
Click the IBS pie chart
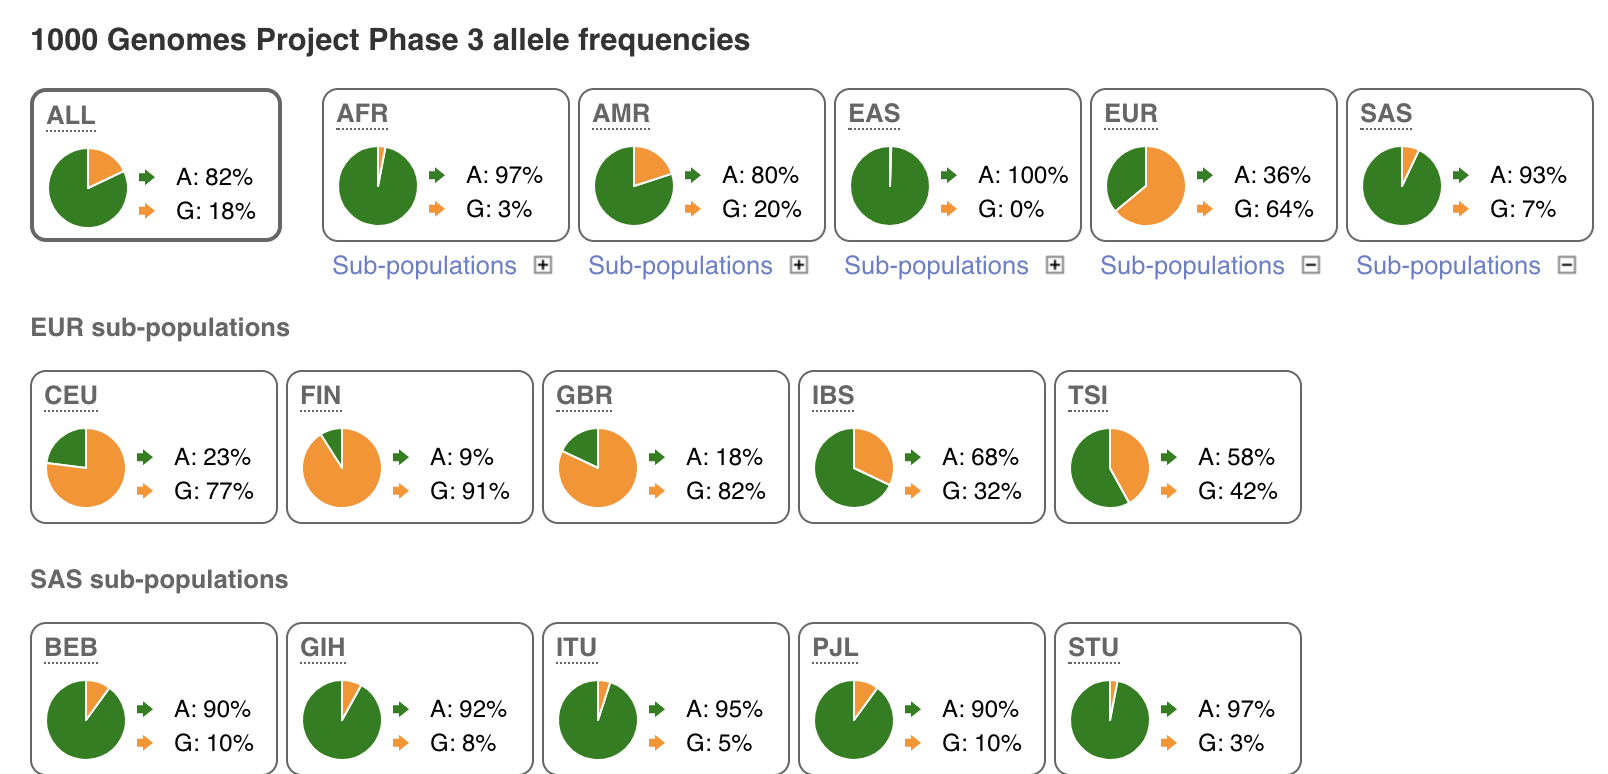click(x=854, y=468)
